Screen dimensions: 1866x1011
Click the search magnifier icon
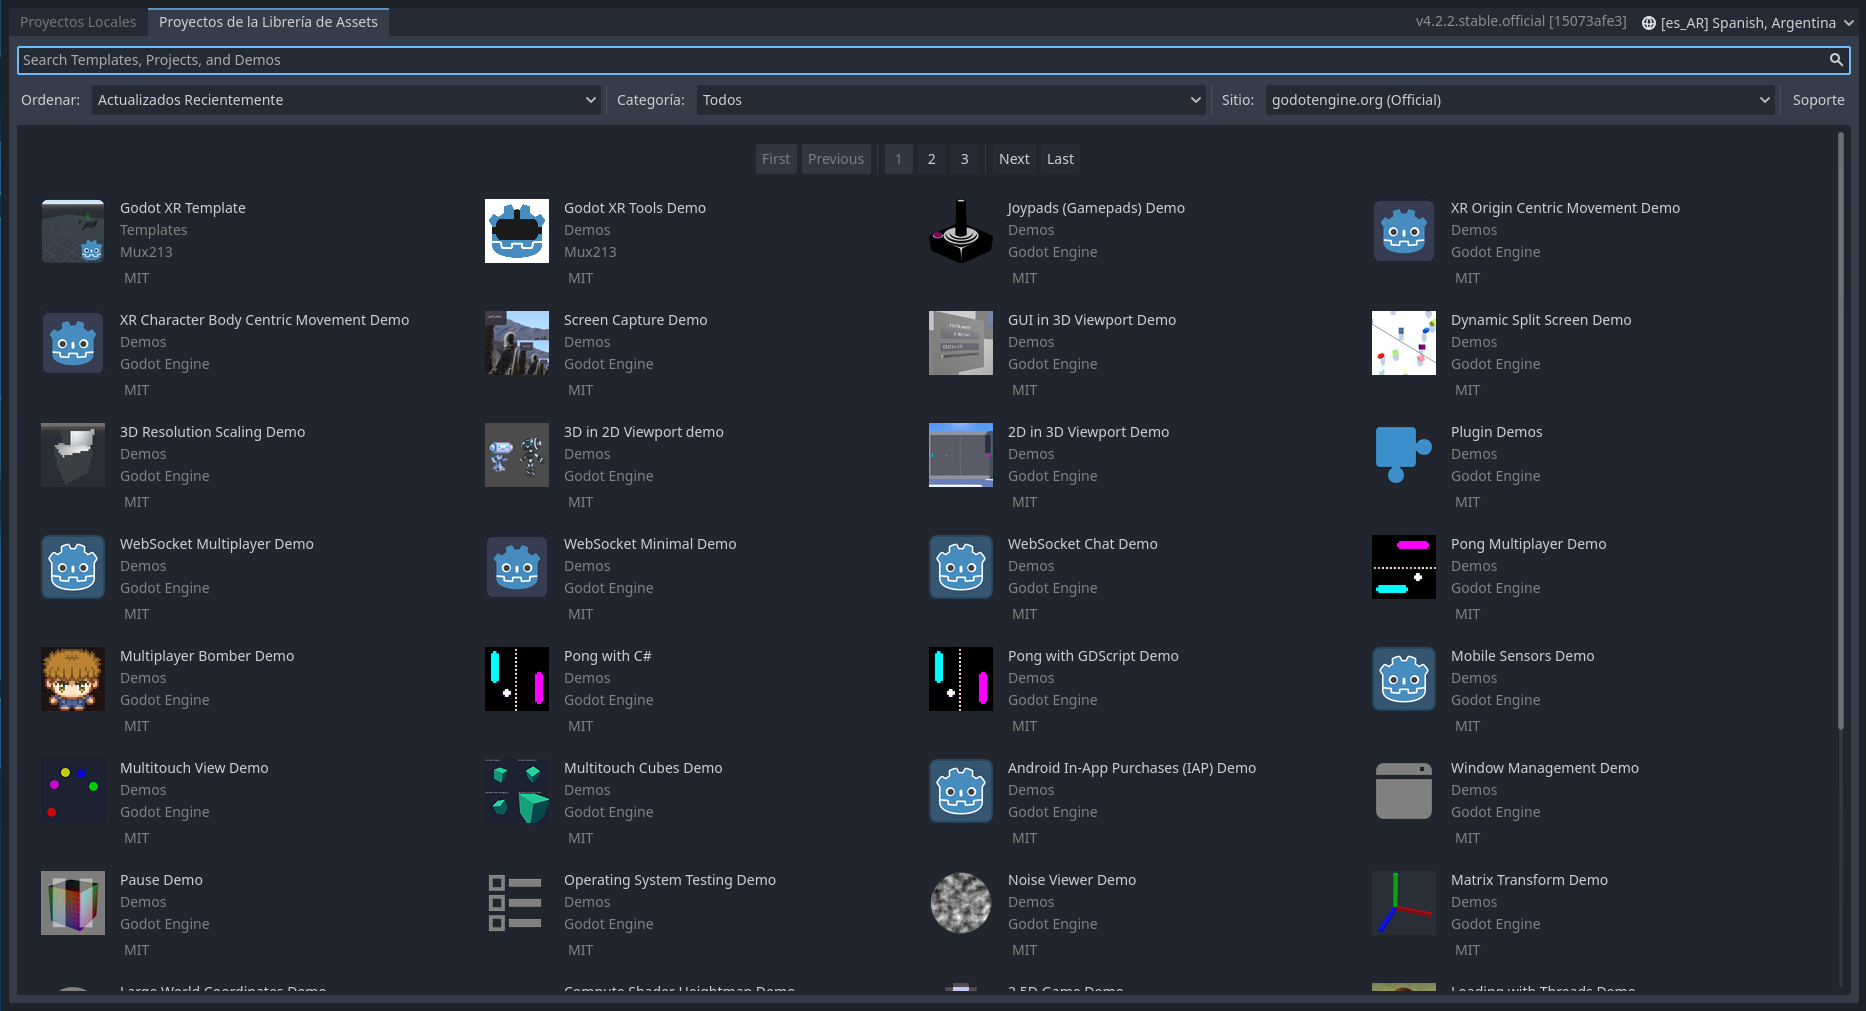(1836, 60)
